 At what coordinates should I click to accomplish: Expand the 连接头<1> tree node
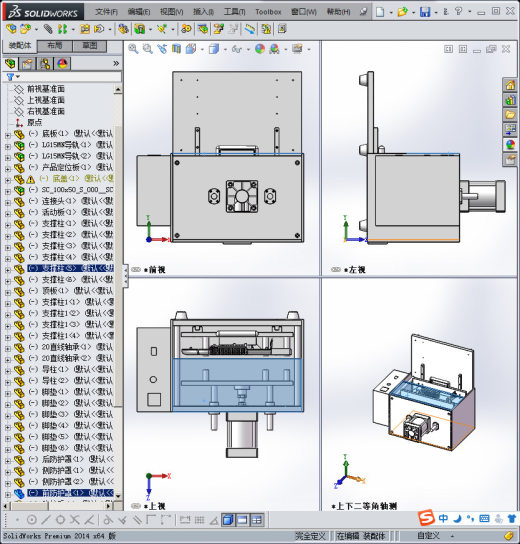coord(8,202)
